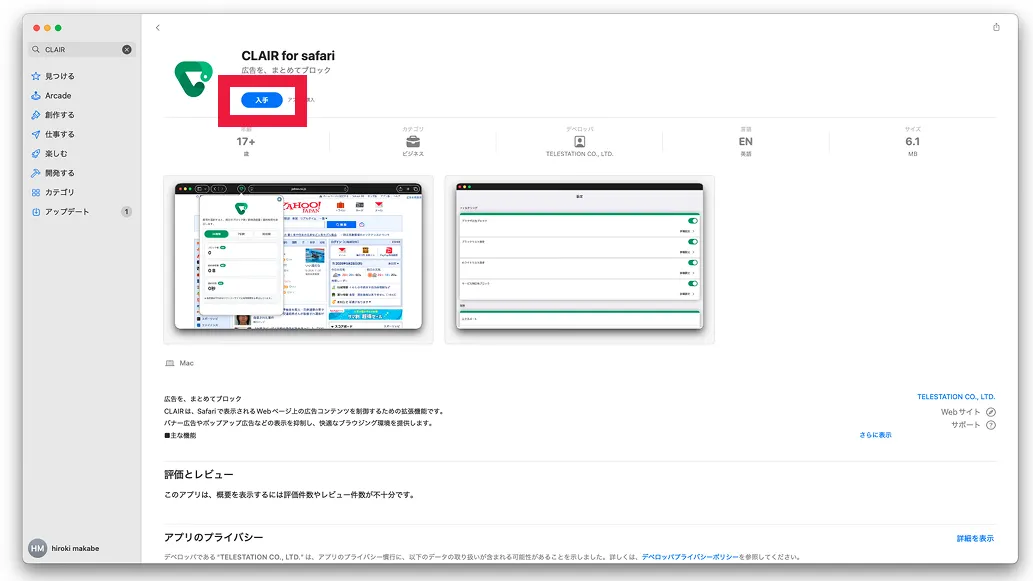Open the hiroki makabe account profile
1033x581 pixels.
[65, 548]
